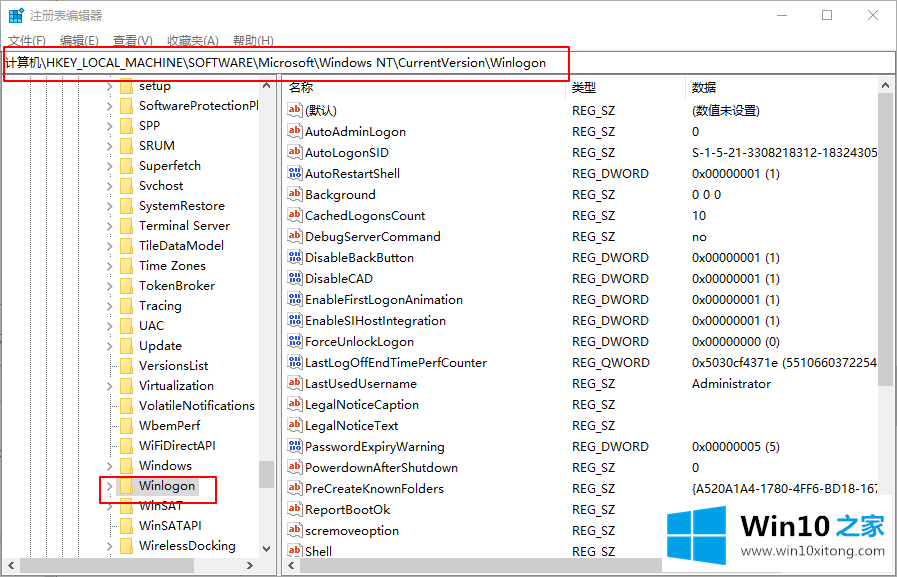Click the folder icon of the UAC key
The width and height of the screenshot is (897, 577).
coord(126,326)
